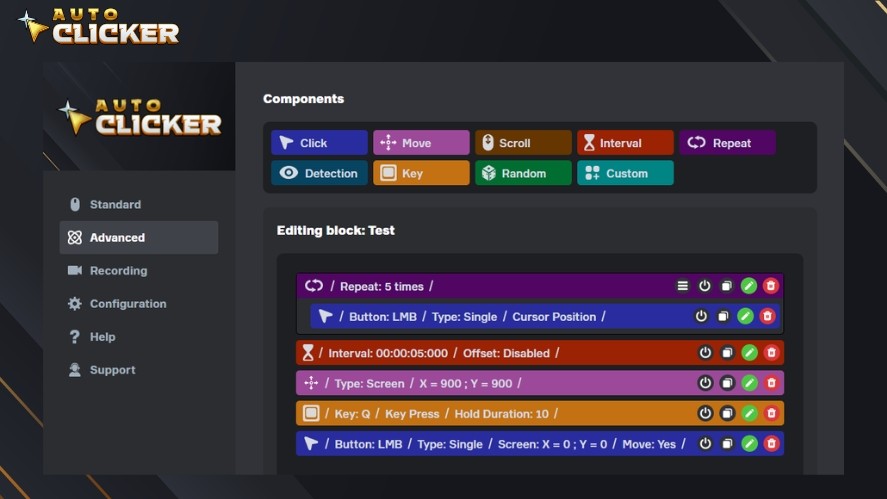Image resolution: width=887 pixels, height=499 pixels.
Task: Duplicate the Cursor Position click row
Action: click(723, 316)
